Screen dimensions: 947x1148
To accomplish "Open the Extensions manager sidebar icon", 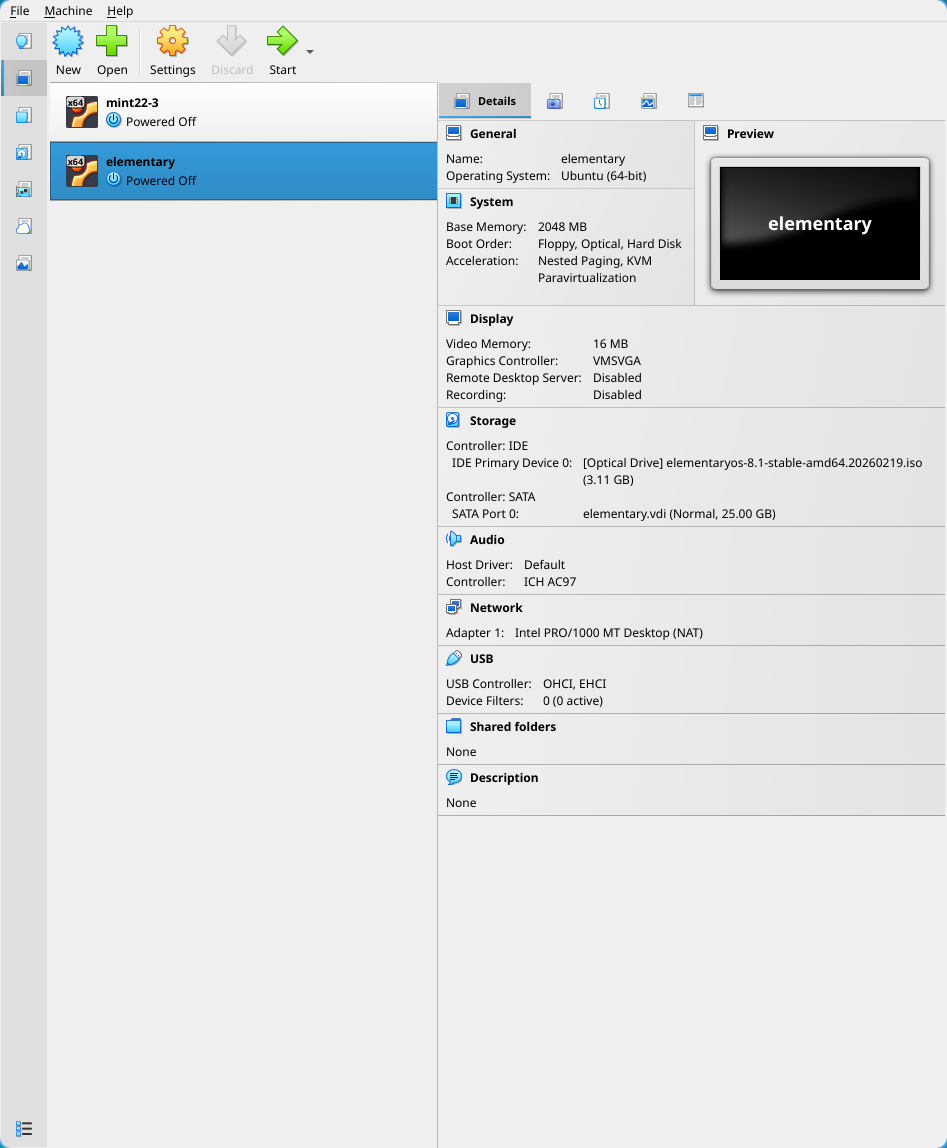I will [x=23, y=115].
